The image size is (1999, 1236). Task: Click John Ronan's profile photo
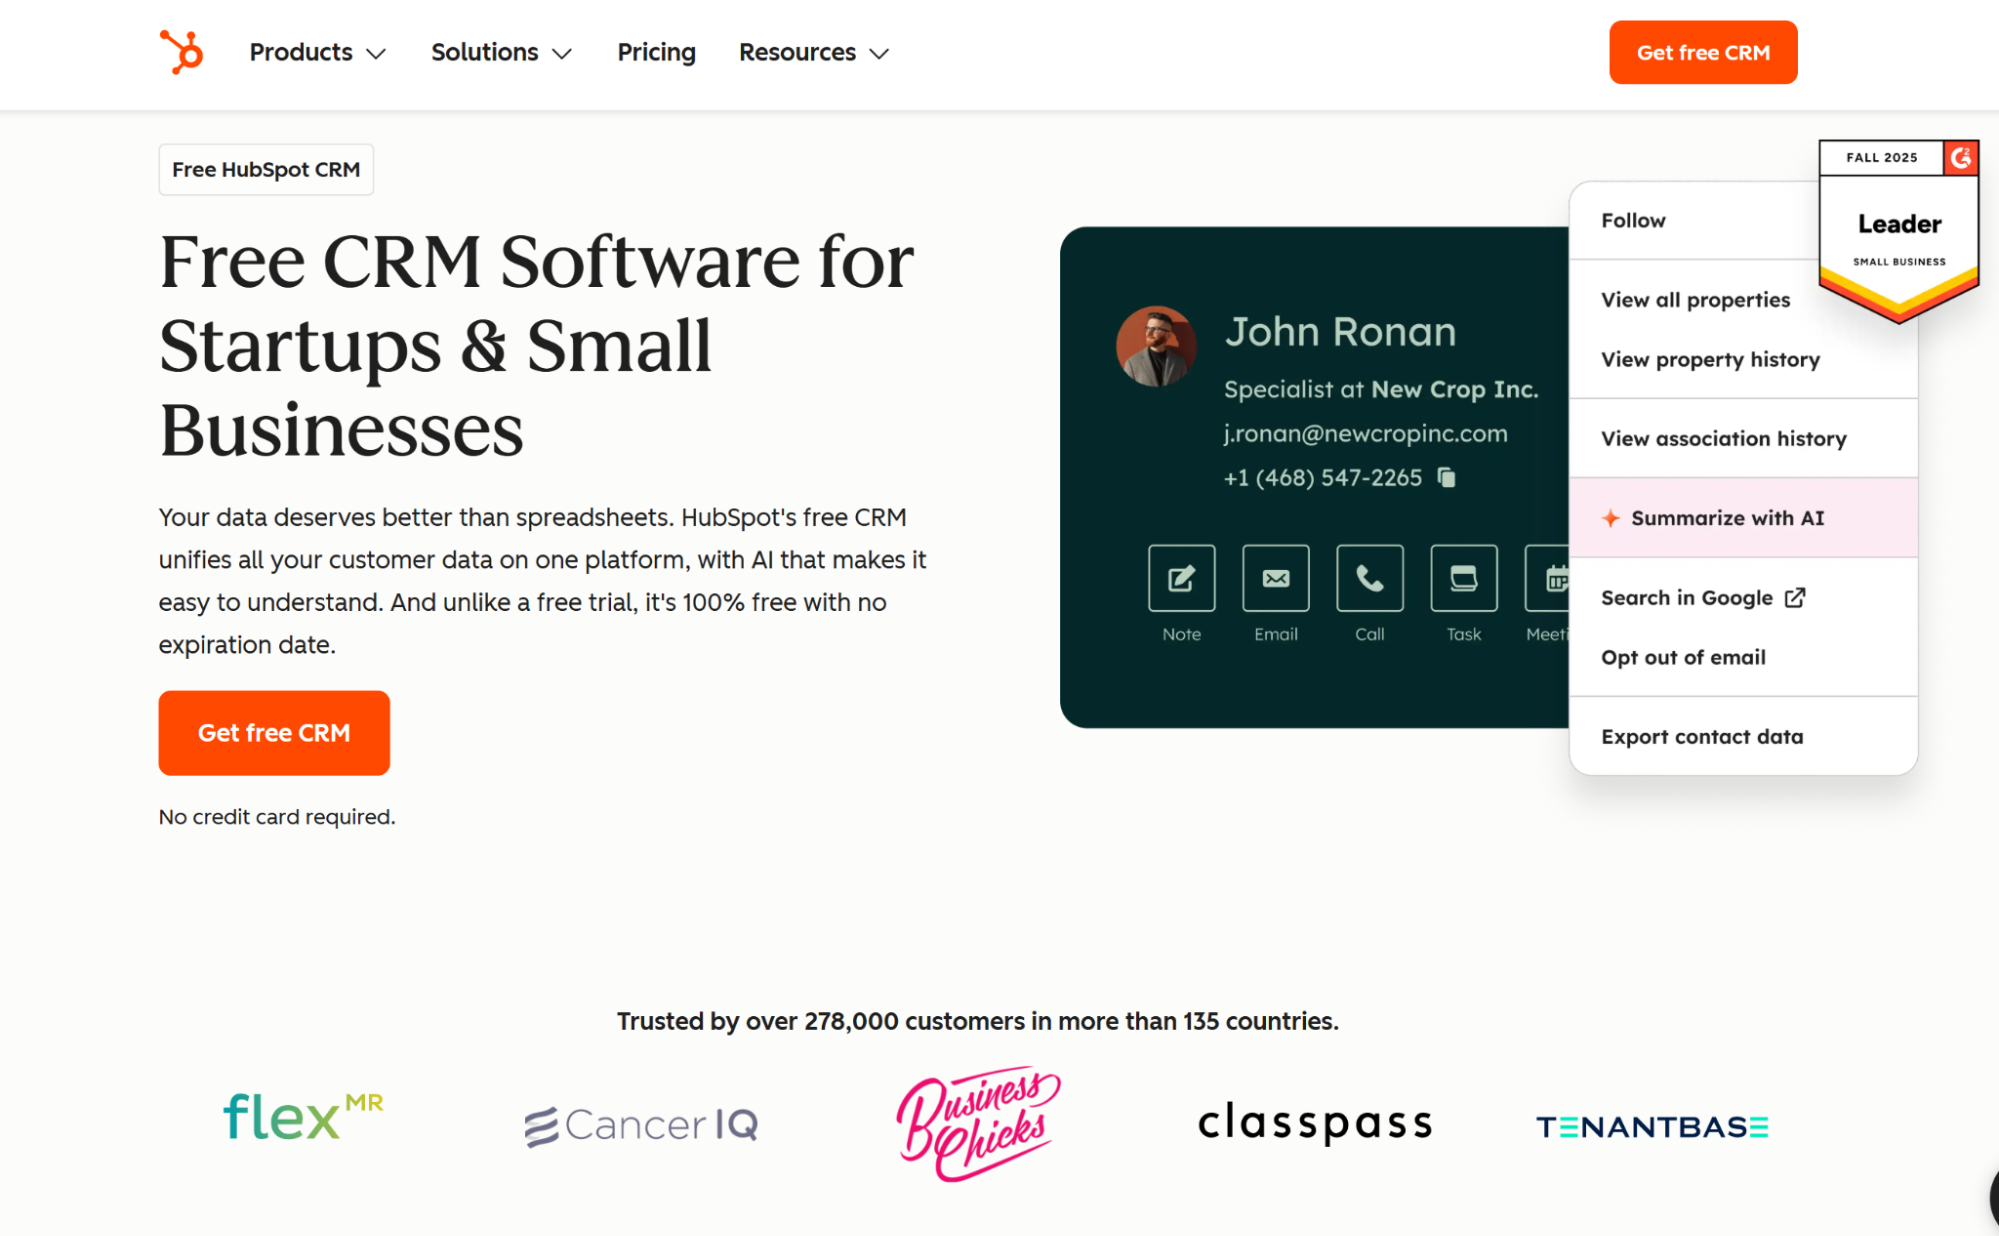coord(1156,346)
